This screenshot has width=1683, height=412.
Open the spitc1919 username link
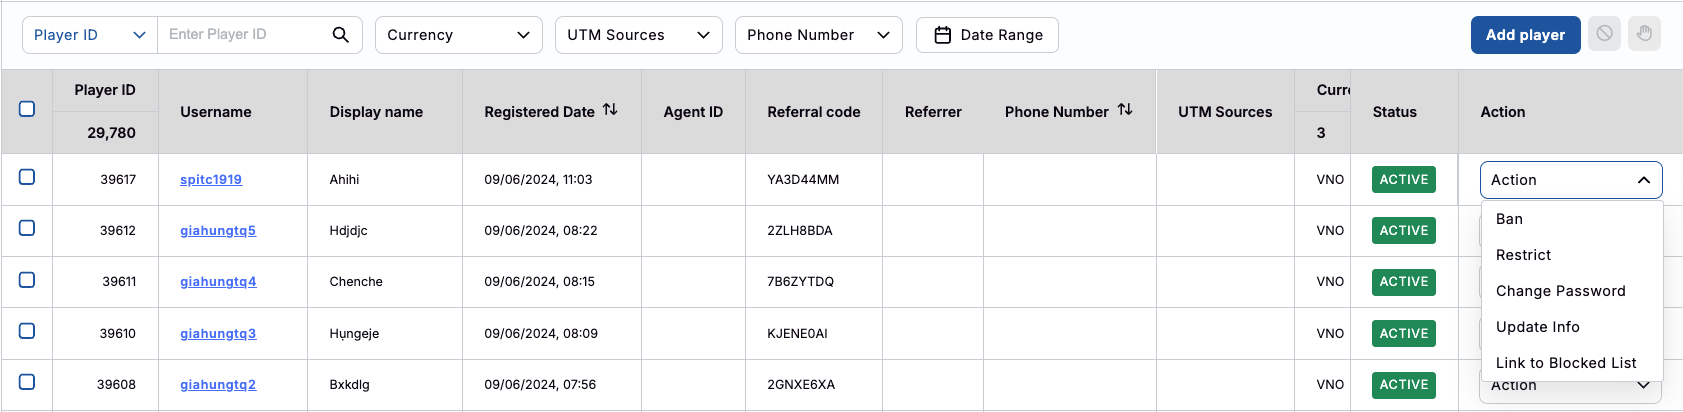(211, 180)
